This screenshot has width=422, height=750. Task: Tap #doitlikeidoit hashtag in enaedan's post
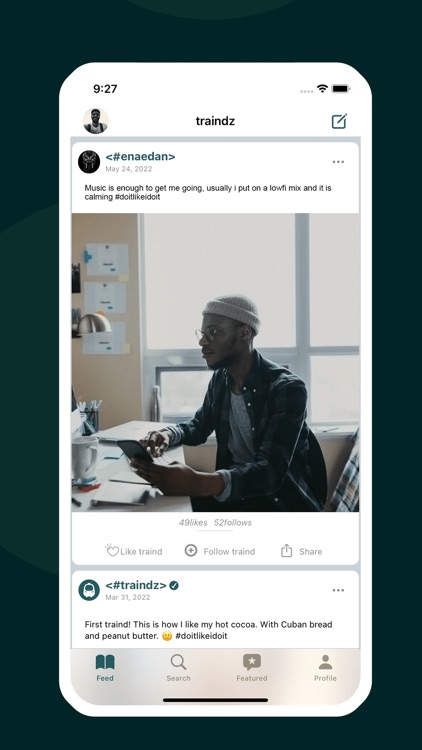(x=137, y=197)
